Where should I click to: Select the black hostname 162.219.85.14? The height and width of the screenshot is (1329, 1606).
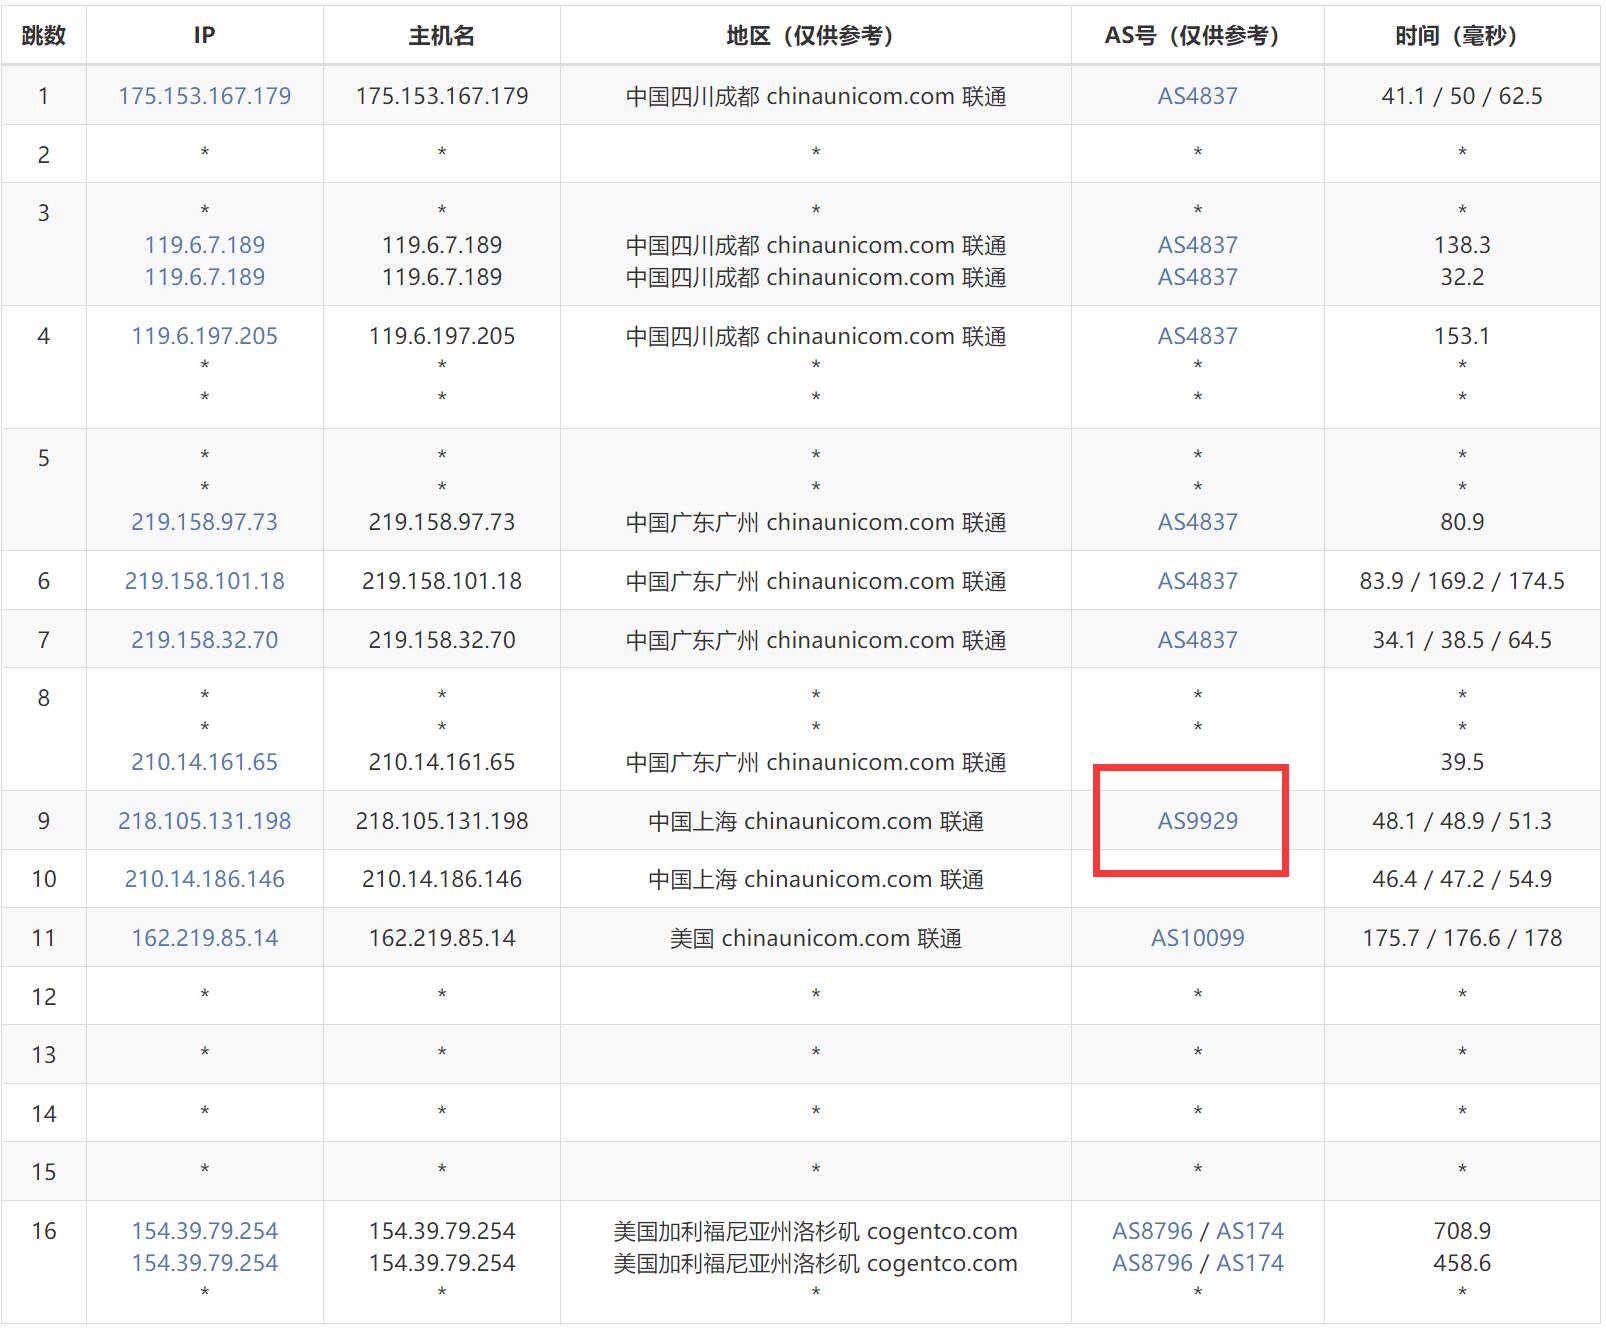[441, 938]
